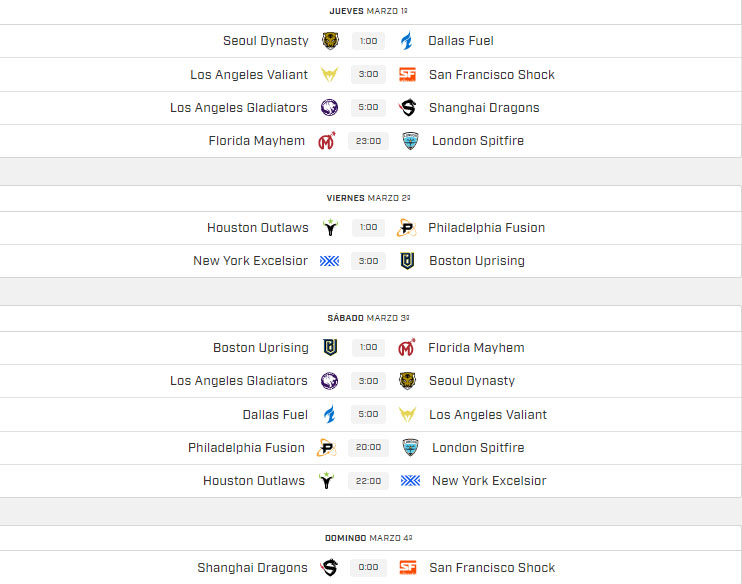This screenshot has height=584, width=742.
Task: Select the 22:00 match time badge
Action: [368, 481]
